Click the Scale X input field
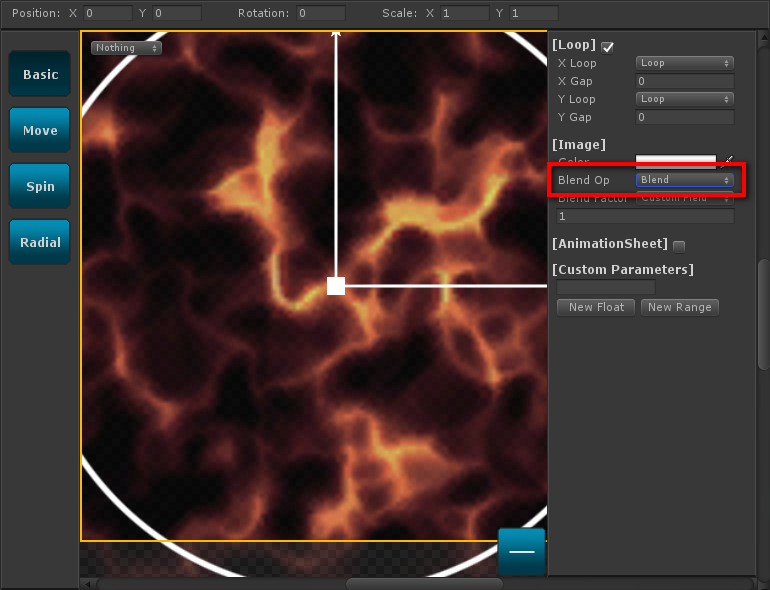The image size is (770, 590). pos(465,13)
